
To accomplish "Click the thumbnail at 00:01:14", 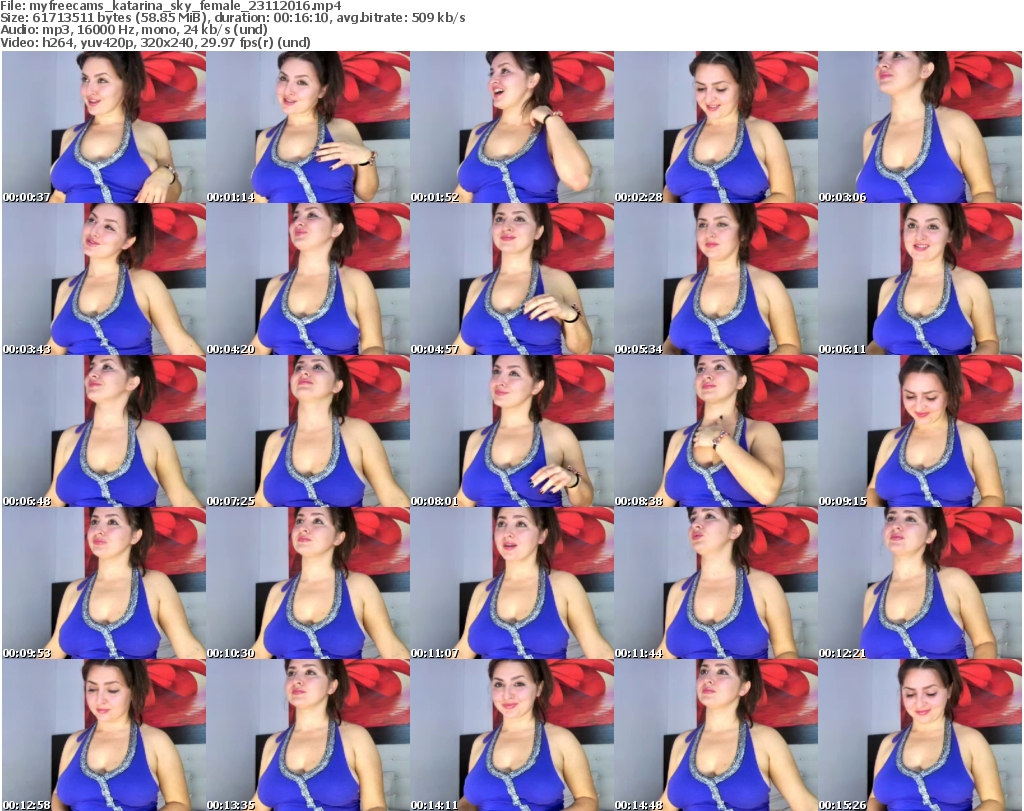I will (x=308, y=127).
